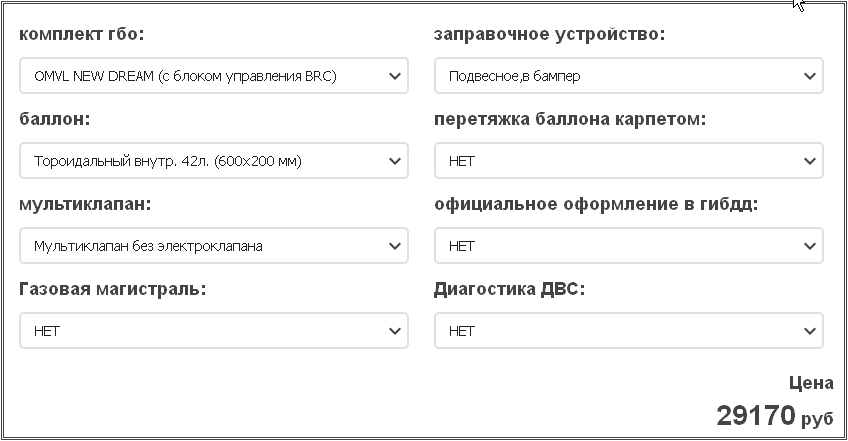848x441 pixels.
Task: Click the chevron arrow of перетяжка баллона карпетом select
Action: pyautogui.click(x=810, y=161)
